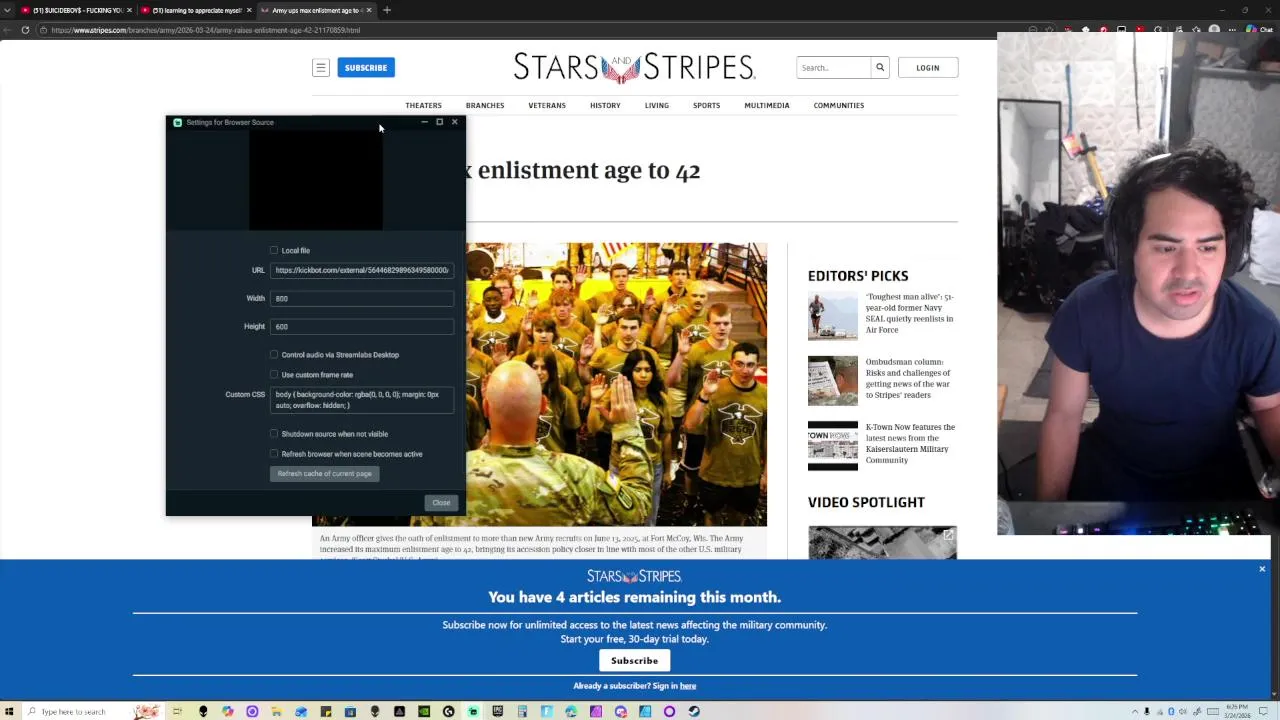Click the blue SUBSCRIBE button in header
This screenshot has width=1280, height=720.
366,68
